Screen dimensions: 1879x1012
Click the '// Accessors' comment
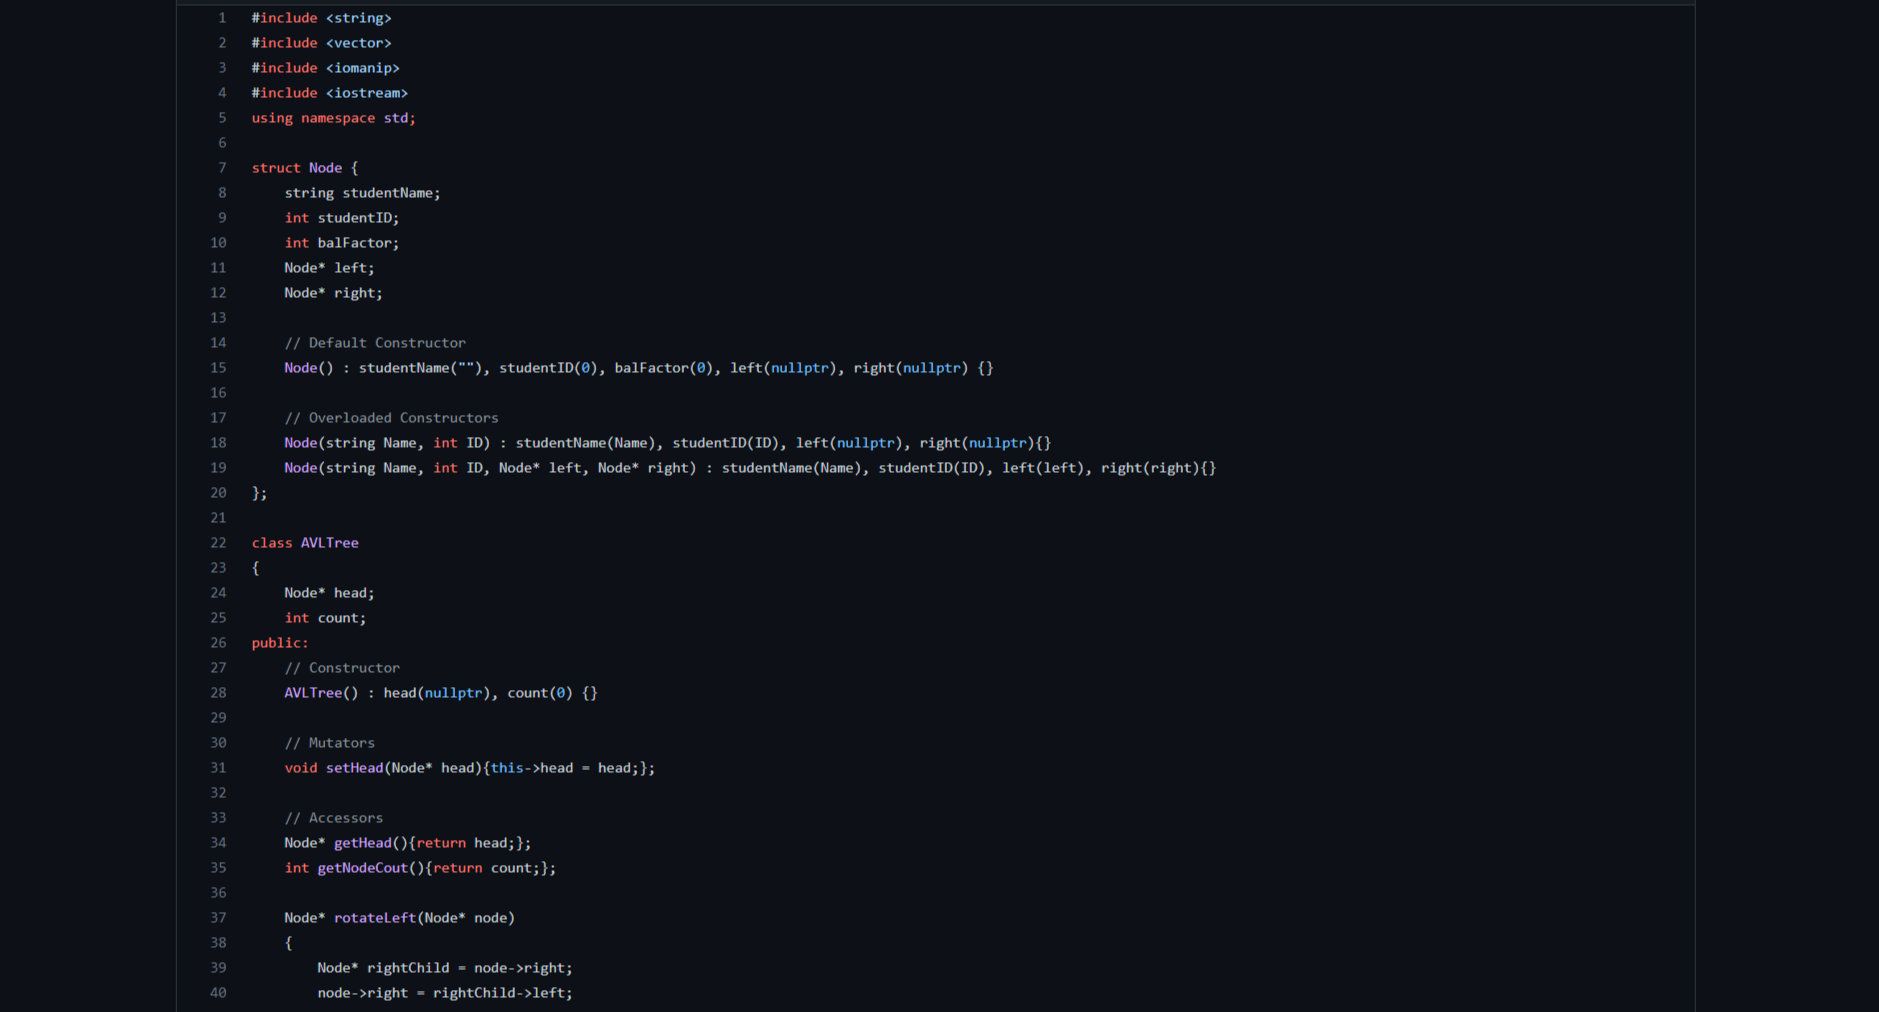point(333,818)
